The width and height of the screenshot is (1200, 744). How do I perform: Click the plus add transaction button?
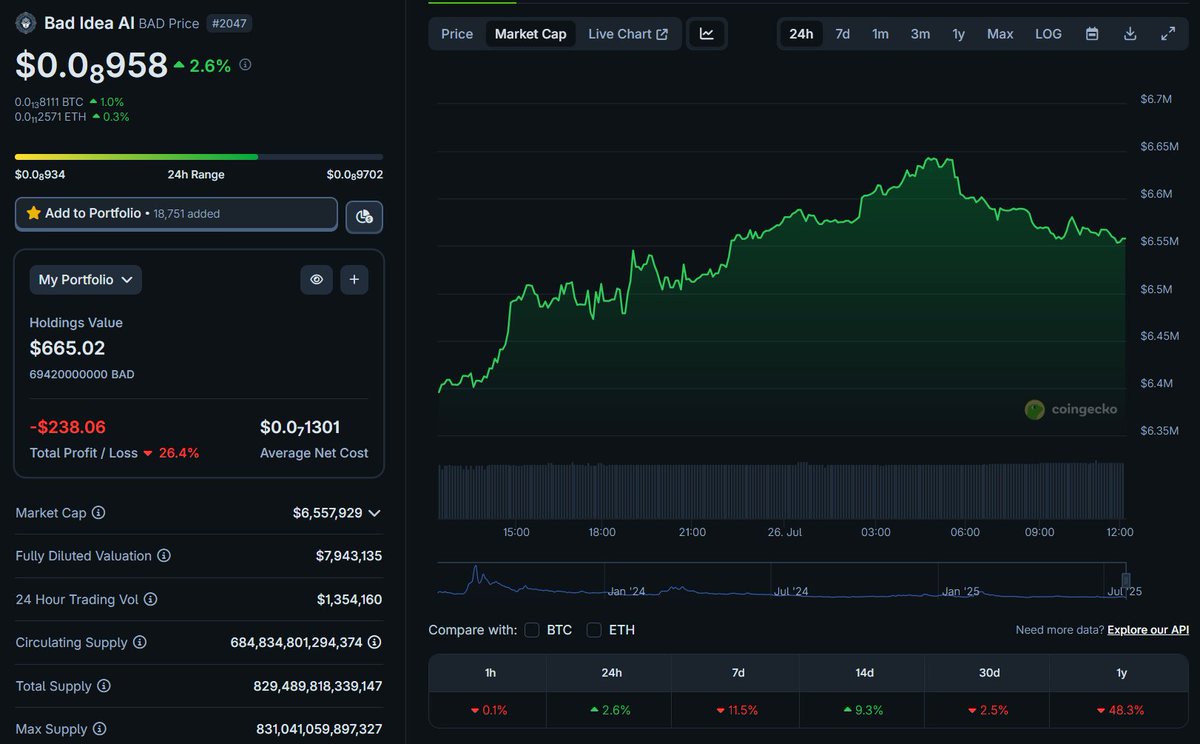click(354, 280)
